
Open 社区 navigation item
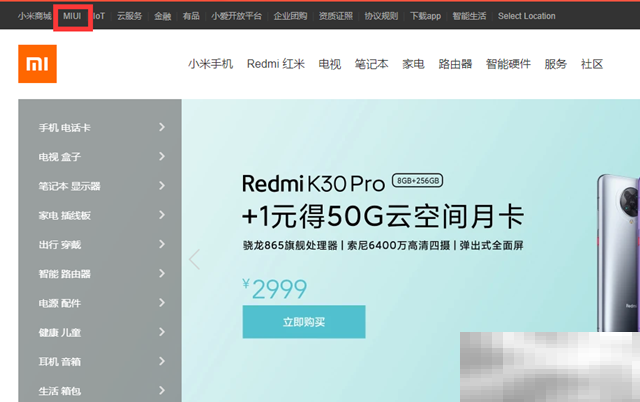click(x=592, y=64)
